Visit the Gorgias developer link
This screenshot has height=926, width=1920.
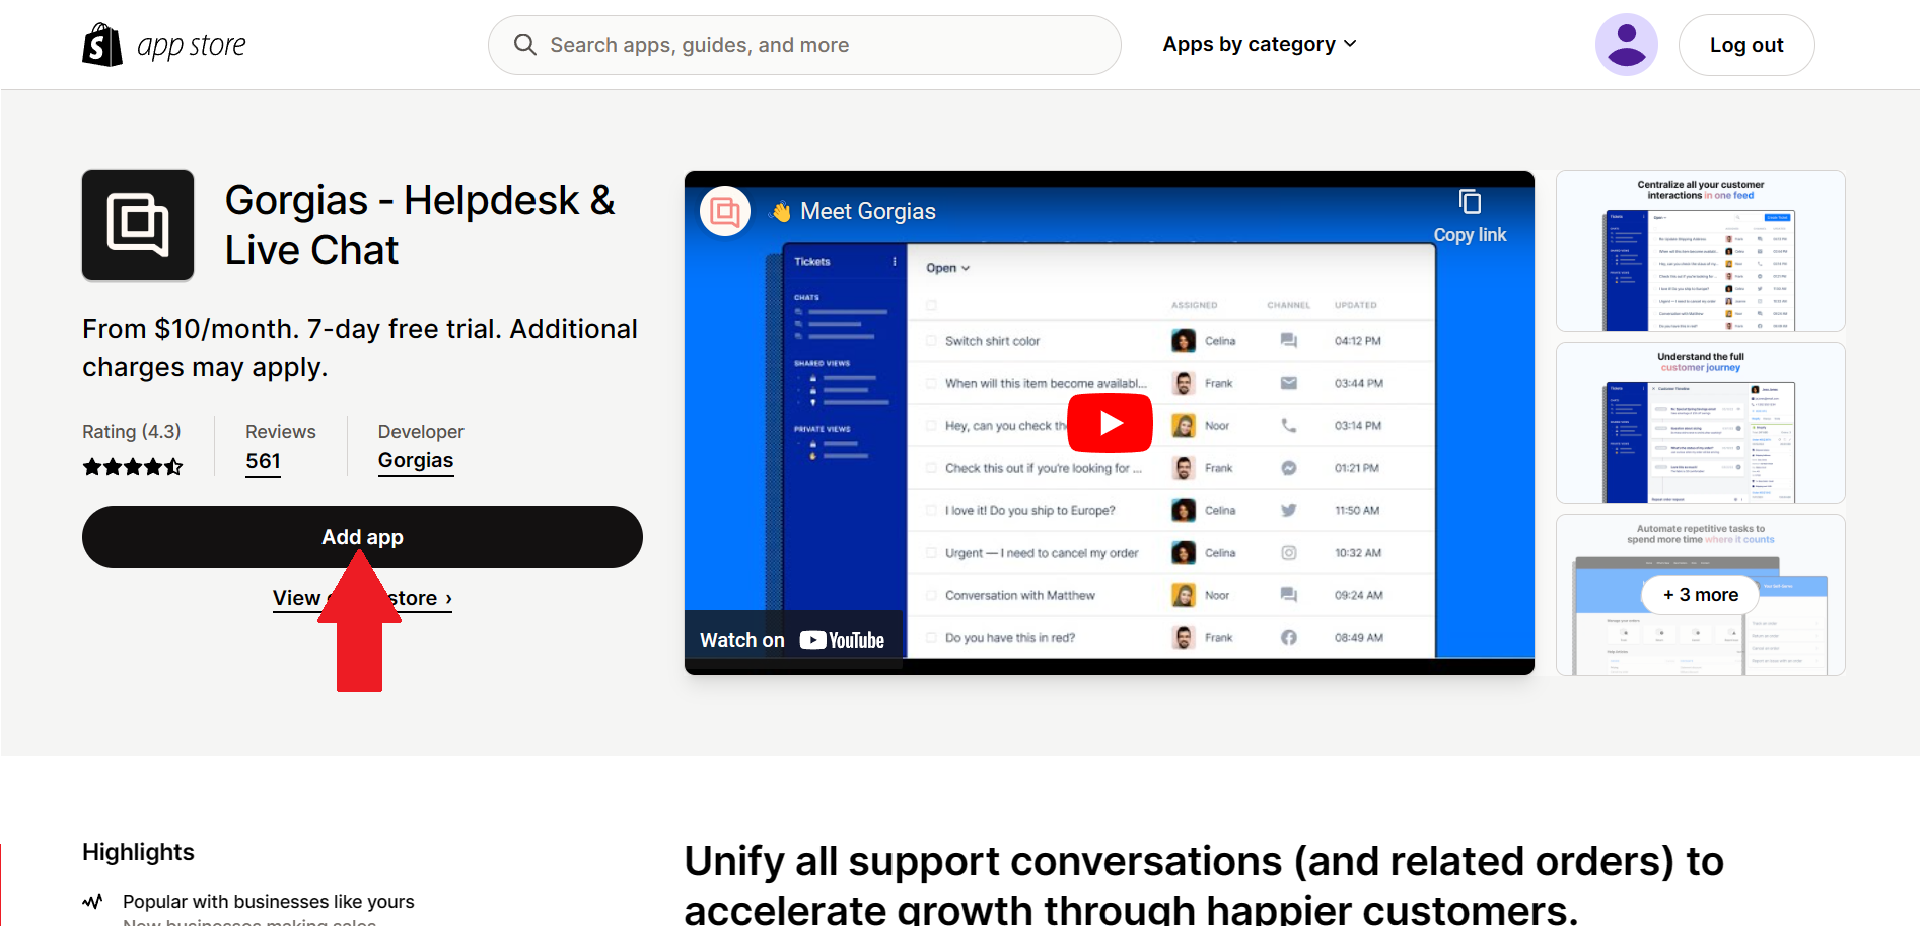415,460
